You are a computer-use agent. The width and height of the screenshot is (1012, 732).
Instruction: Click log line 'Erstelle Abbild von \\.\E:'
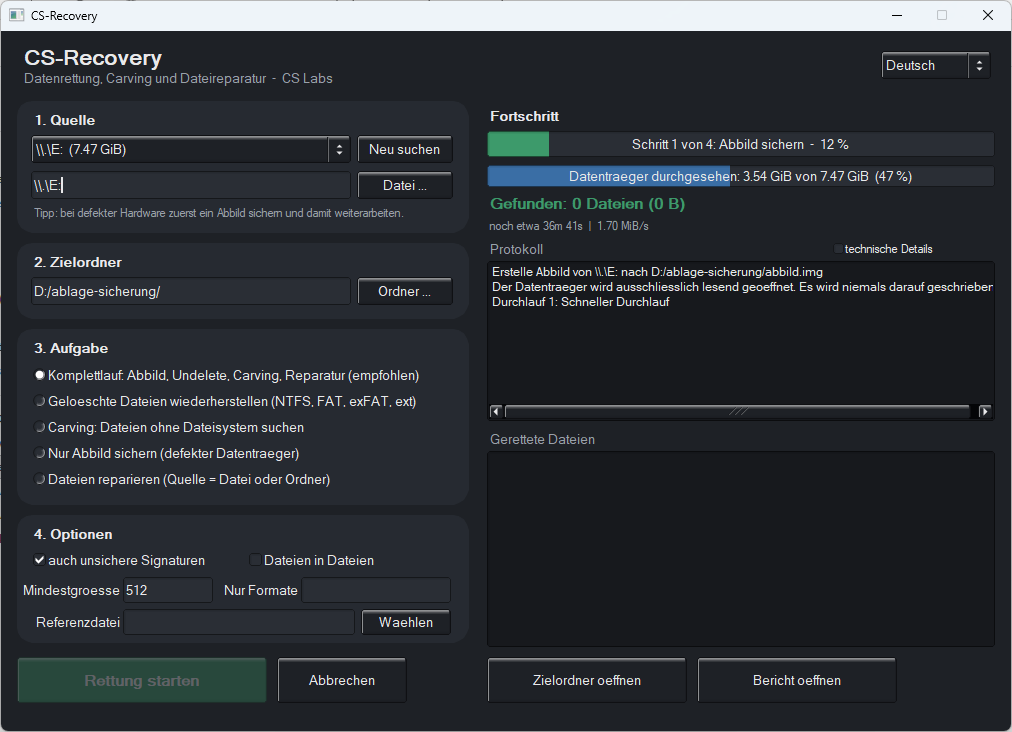point(657,272)
